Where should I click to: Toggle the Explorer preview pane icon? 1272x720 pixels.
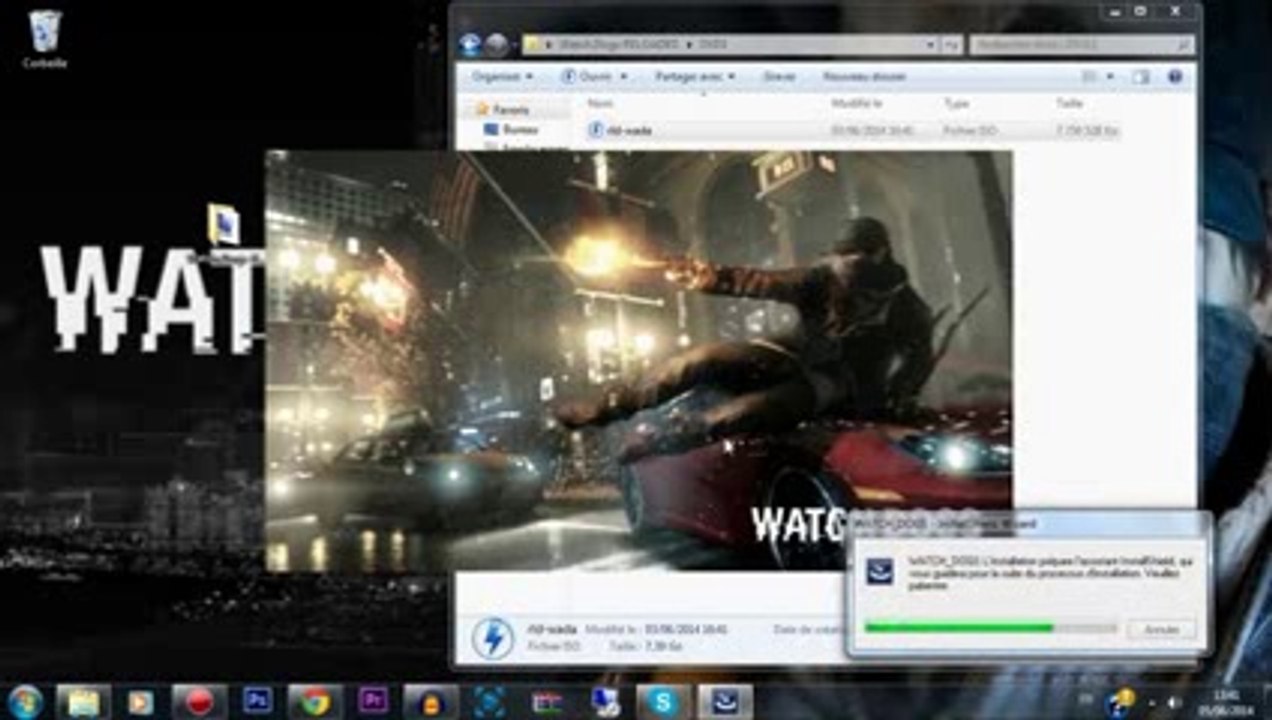pyautogui.click(x=1141, y=76)
